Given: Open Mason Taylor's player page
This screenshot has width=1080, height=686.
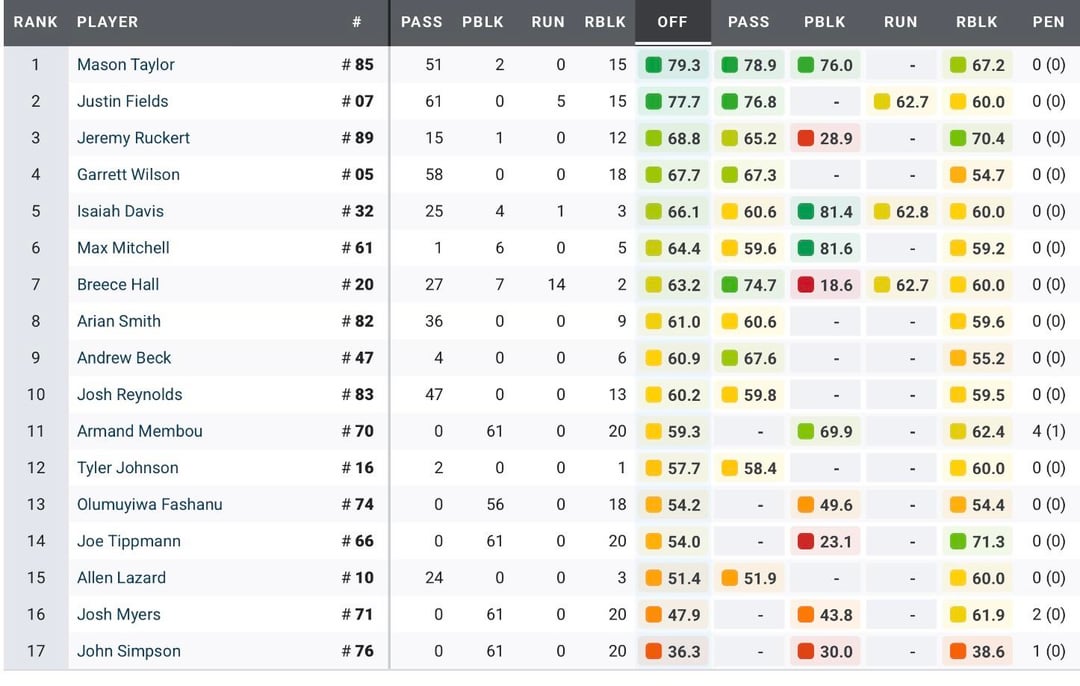Looking at the screenshot, I should pos(126,65).
